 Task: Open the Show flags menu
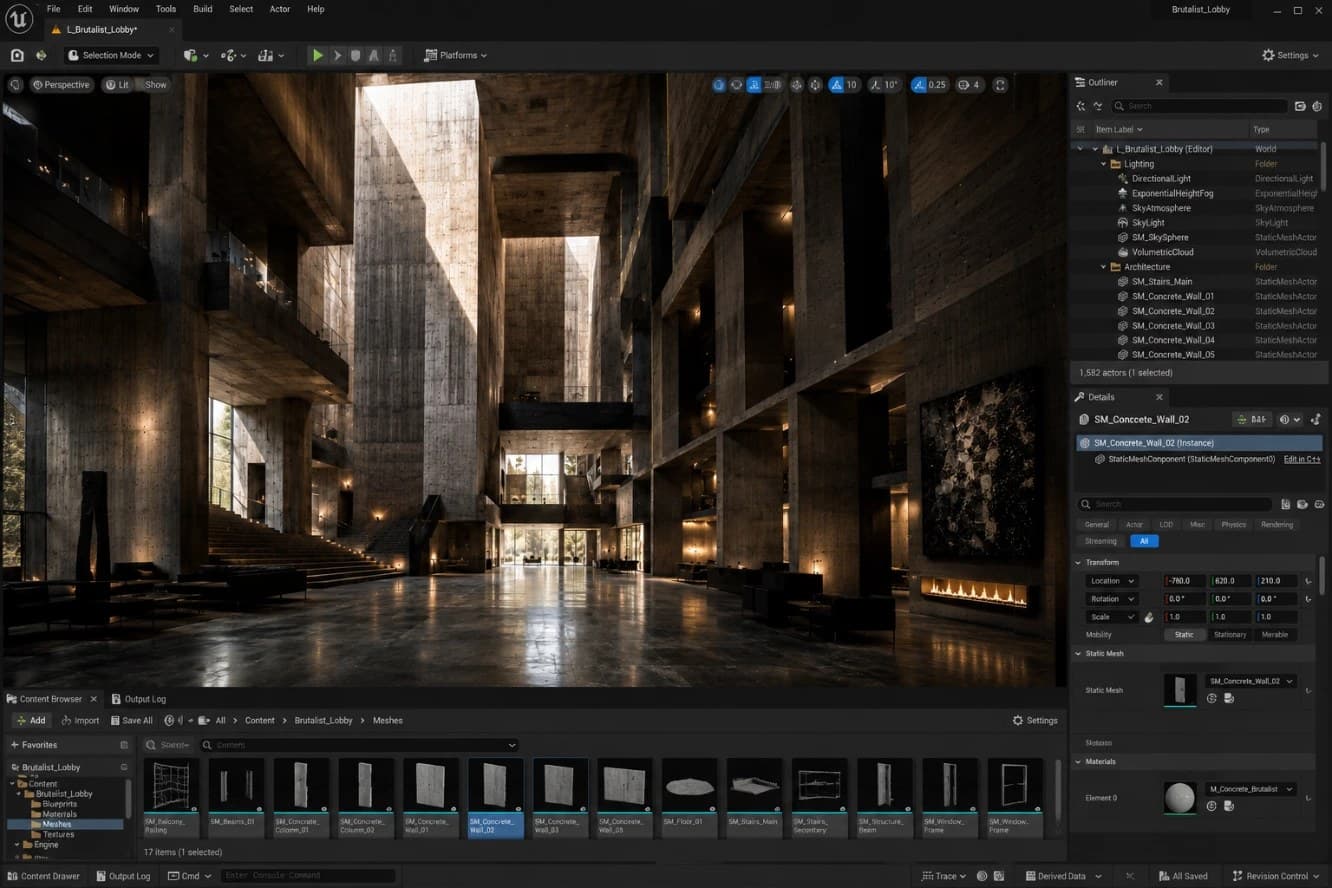tap(155, 85)
